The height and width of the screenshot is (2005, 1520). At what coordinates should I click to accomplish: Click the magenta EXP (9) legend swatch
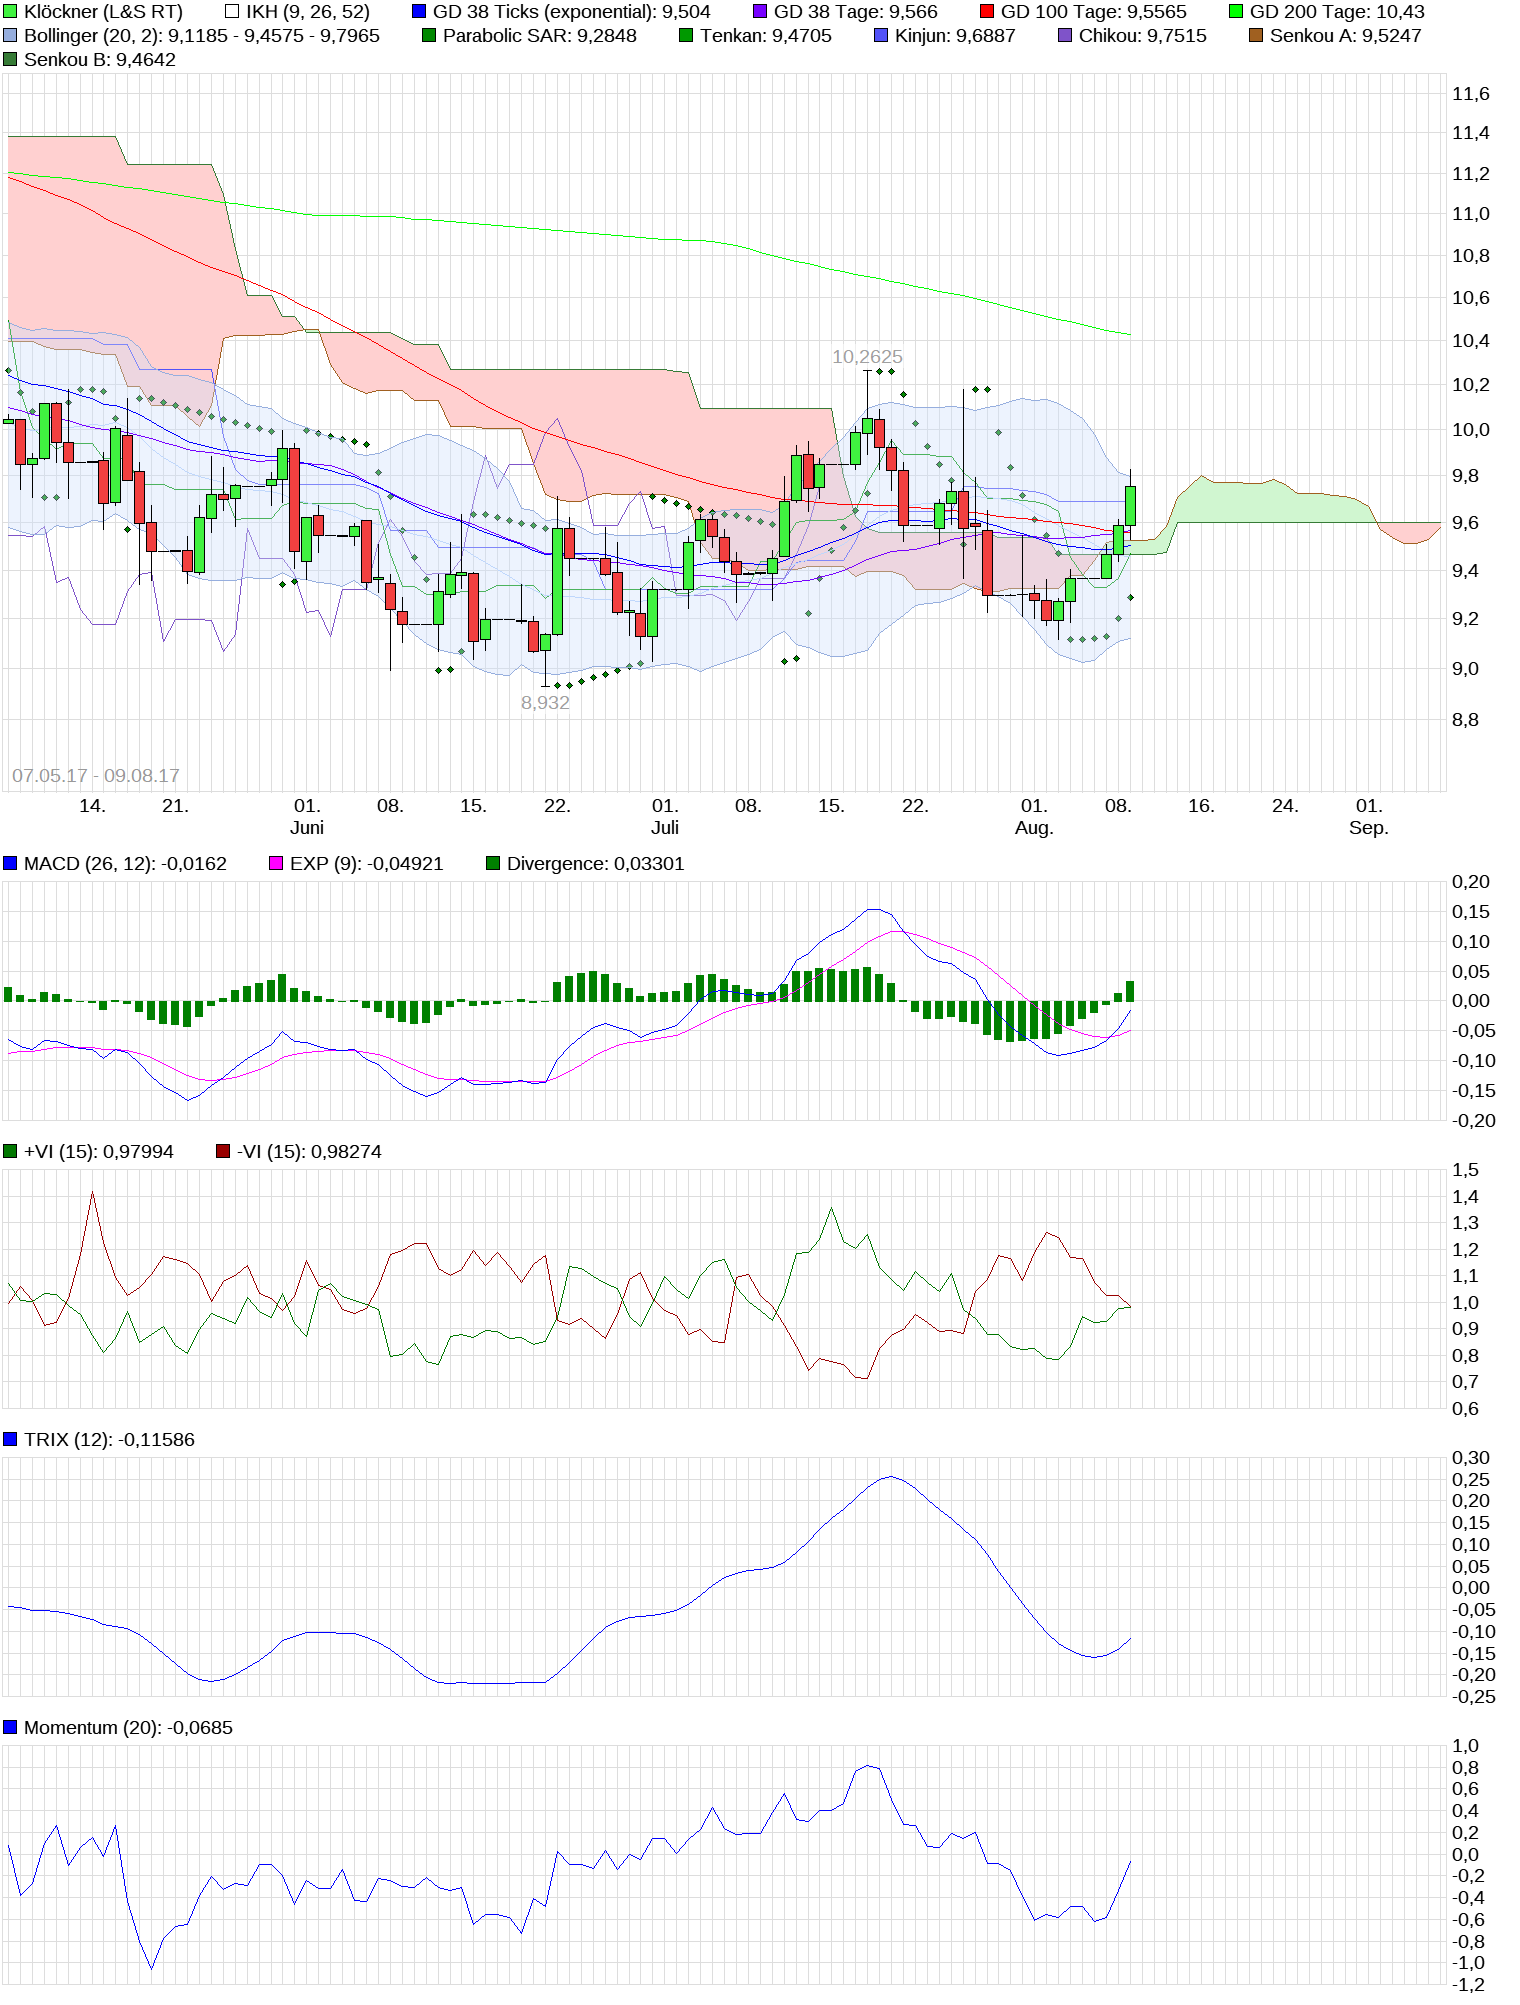pos(276,864)
